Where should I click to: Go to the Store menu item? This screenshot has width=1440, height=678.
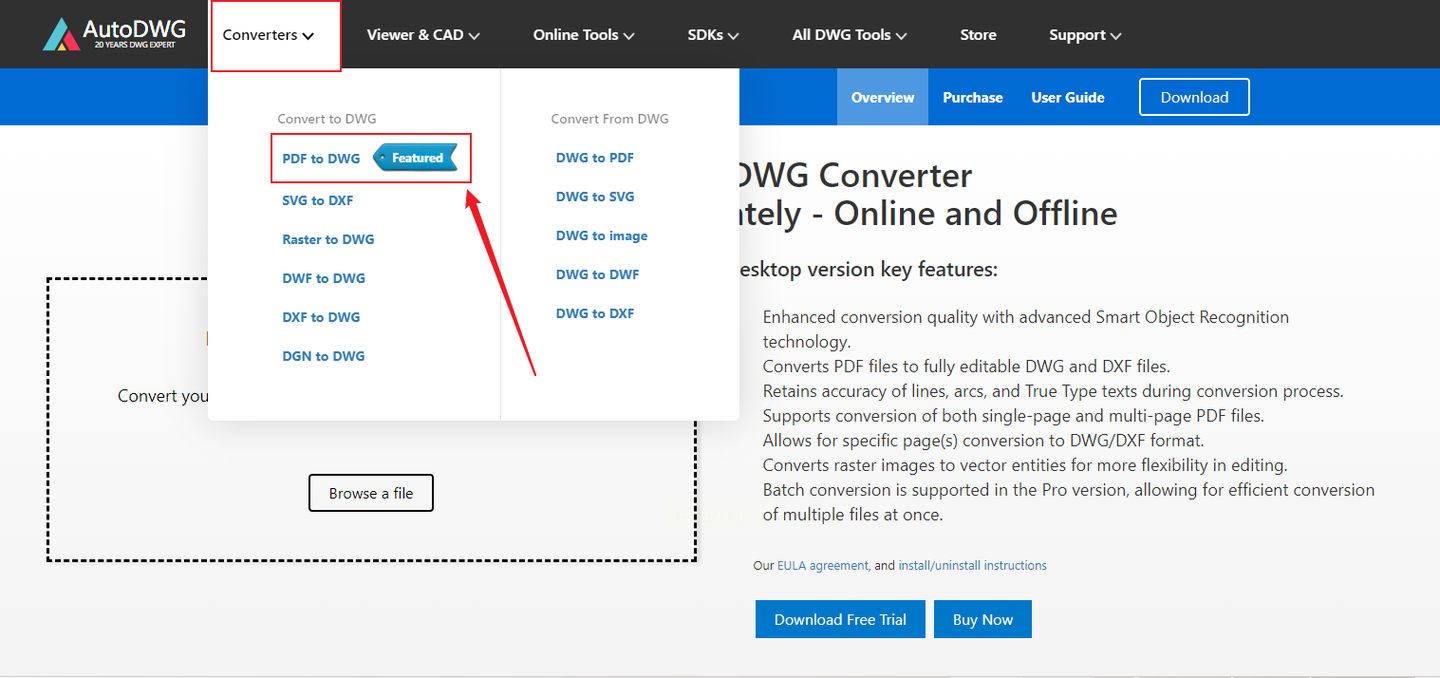pyautogui.click(x=978, y=35)
